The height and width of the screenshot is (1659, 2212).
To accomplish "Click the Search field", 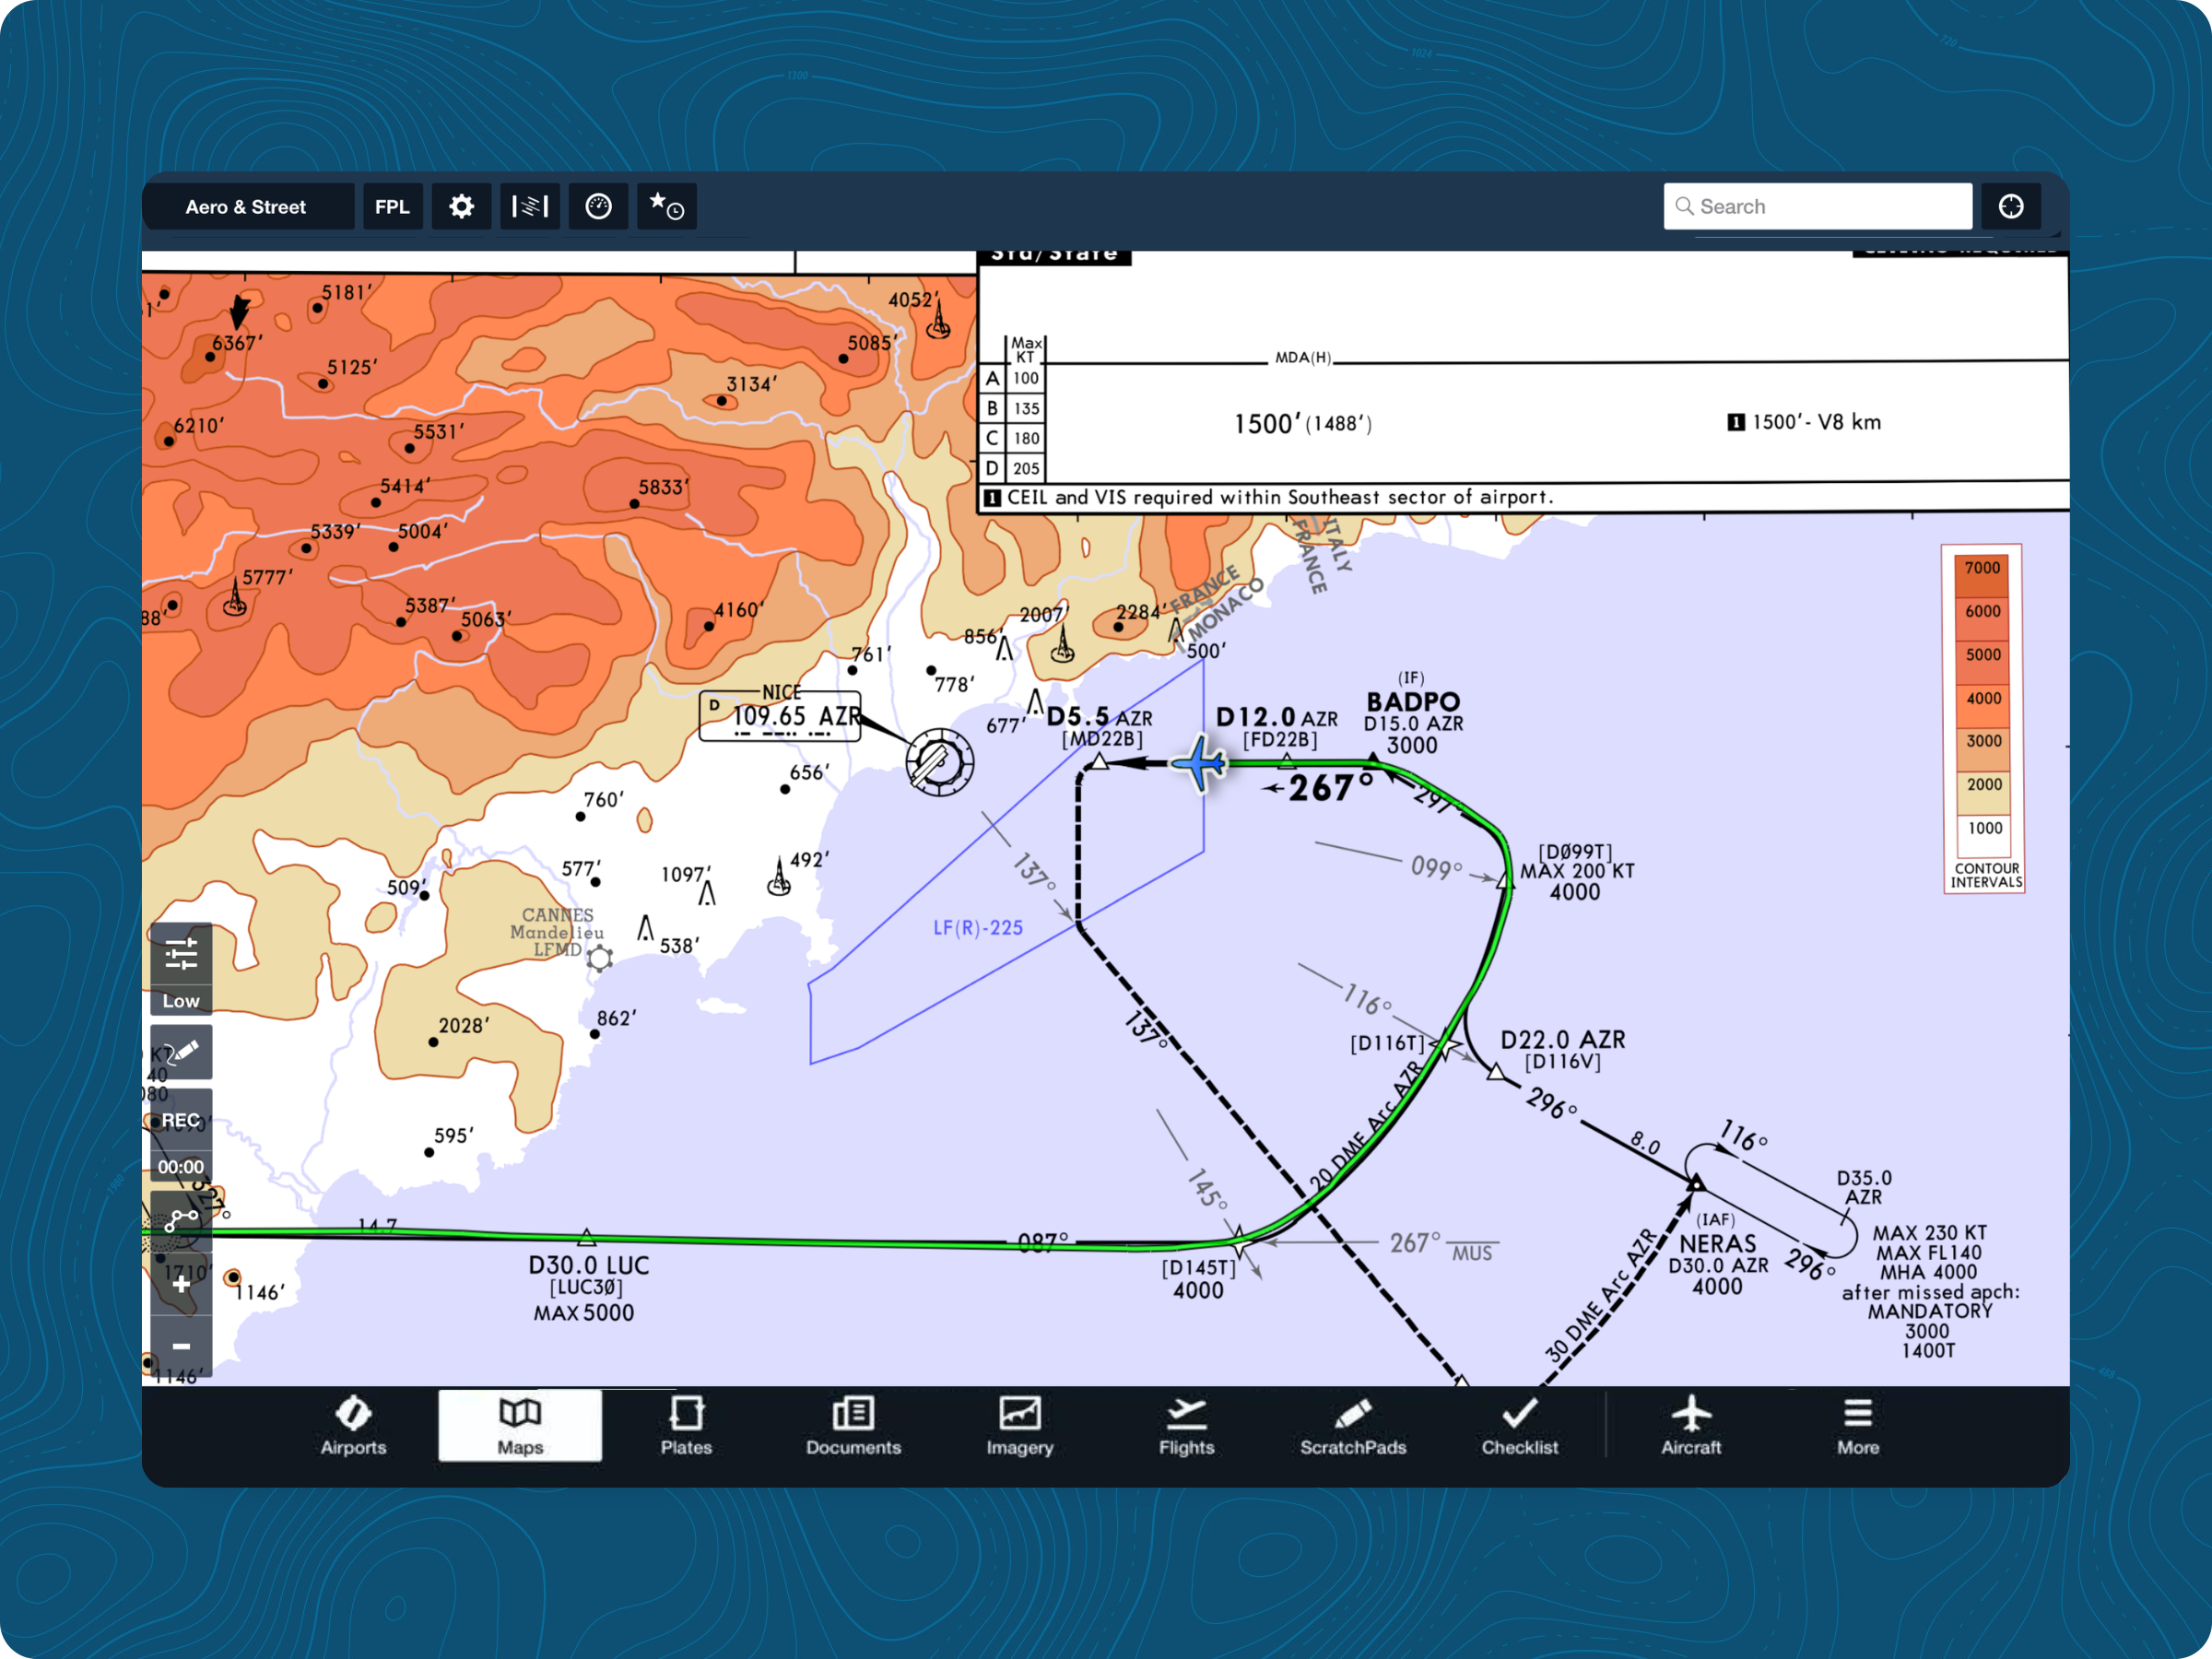I will (x=1817, y=207).
